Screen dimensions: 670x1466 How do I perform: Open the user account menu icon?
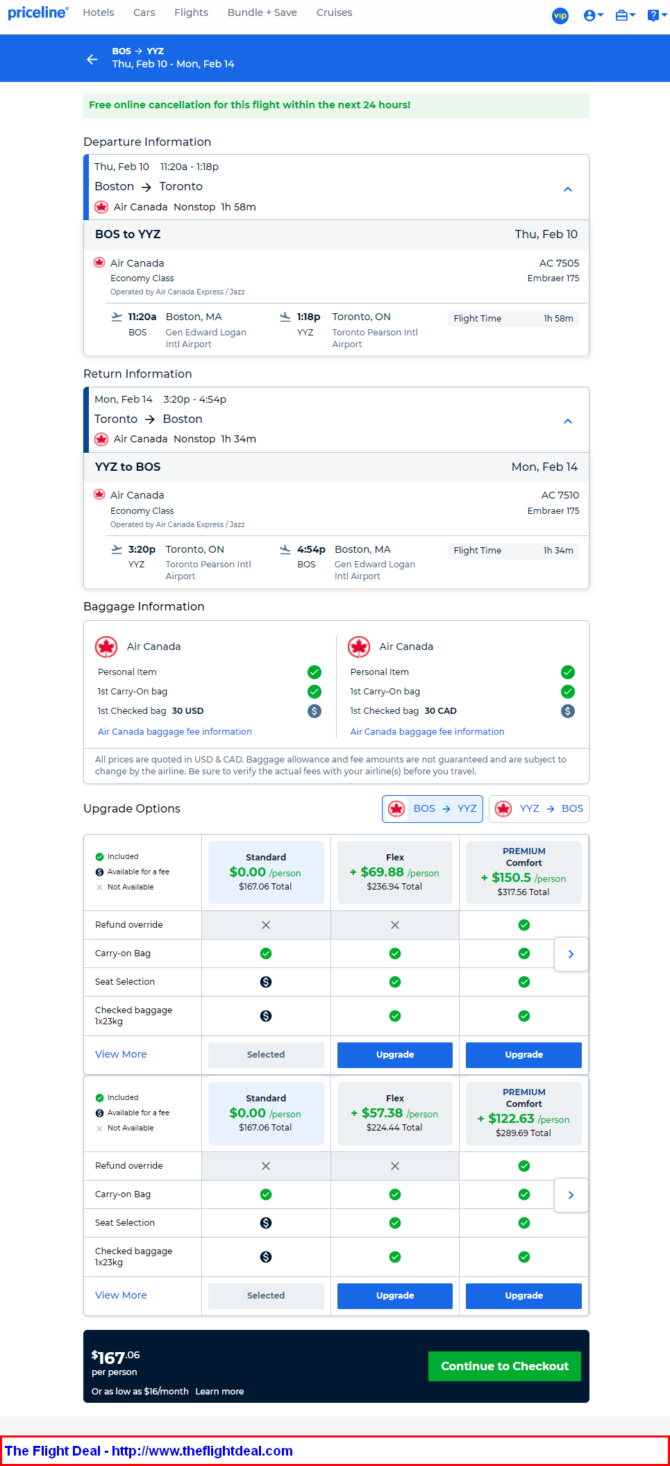click(592, 15)
